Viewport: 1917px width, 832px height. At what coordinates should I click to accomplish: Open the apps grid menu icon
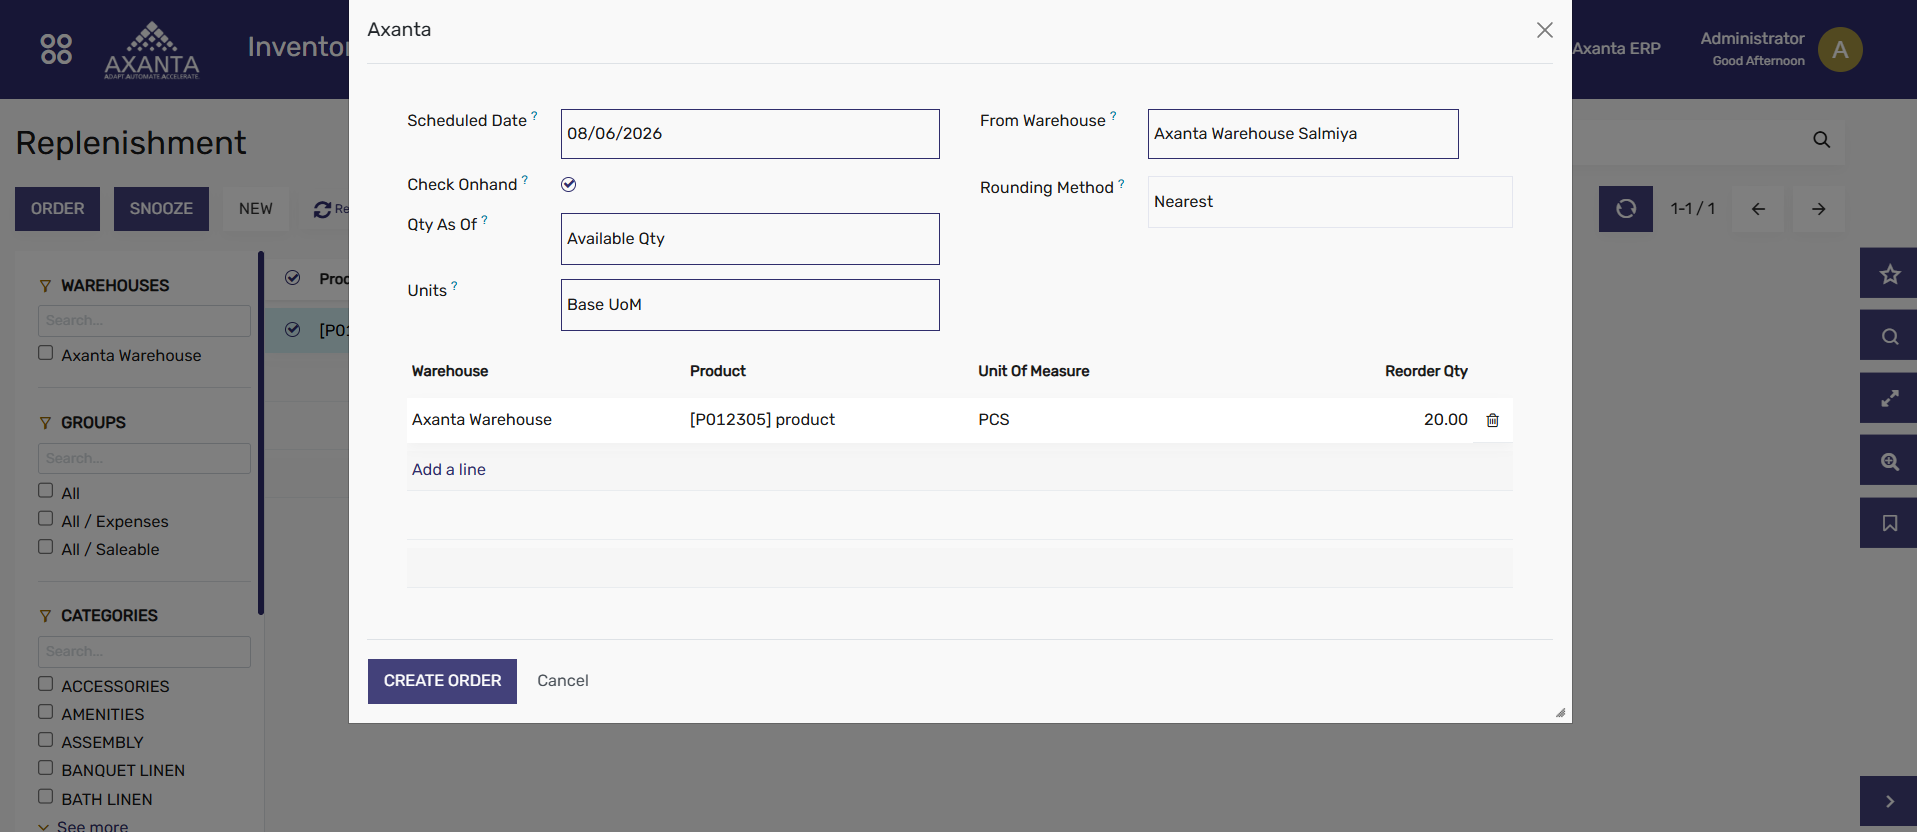(56, 49)
